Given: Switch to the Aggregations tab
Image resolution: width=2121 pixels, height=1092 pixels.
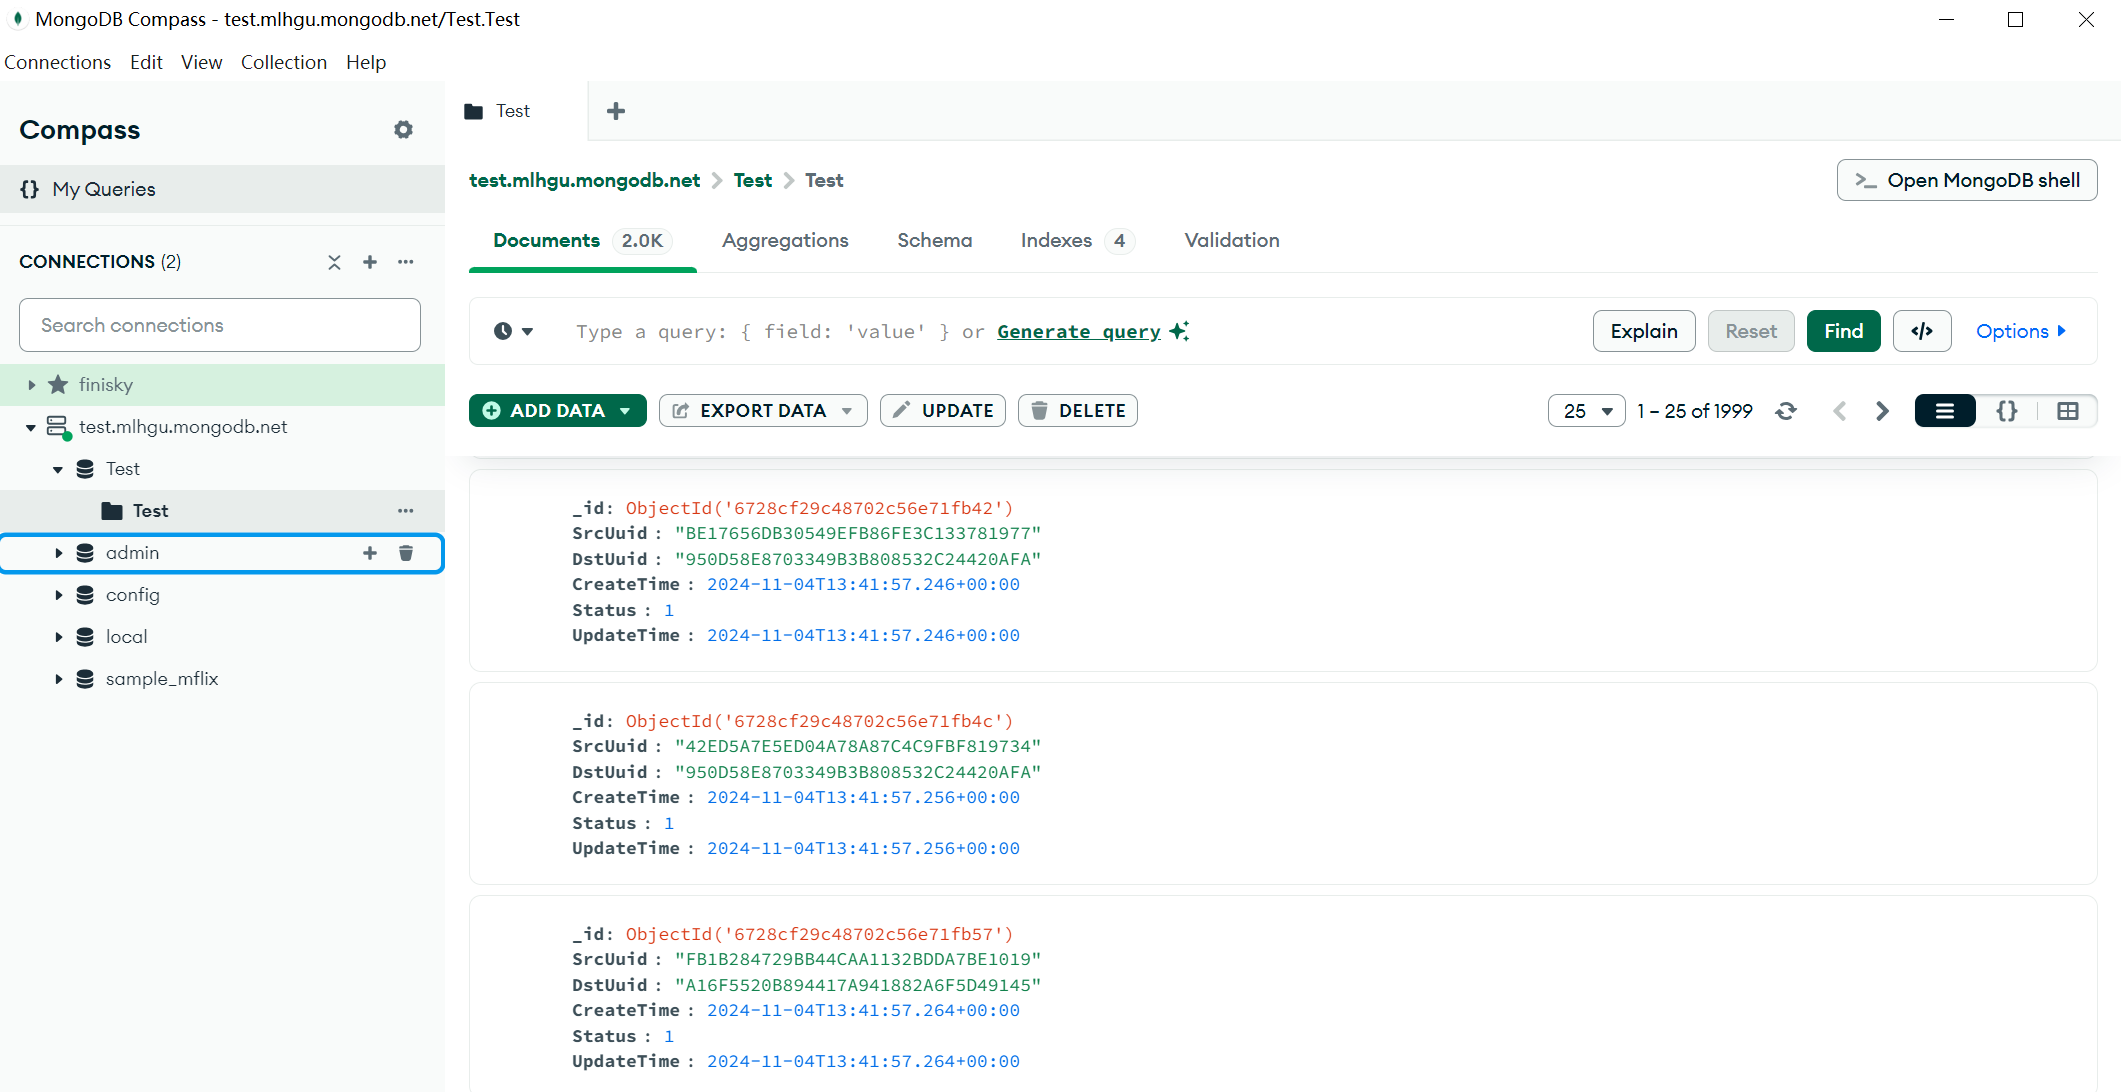Looking at the screenshot, I should (785, 240).
